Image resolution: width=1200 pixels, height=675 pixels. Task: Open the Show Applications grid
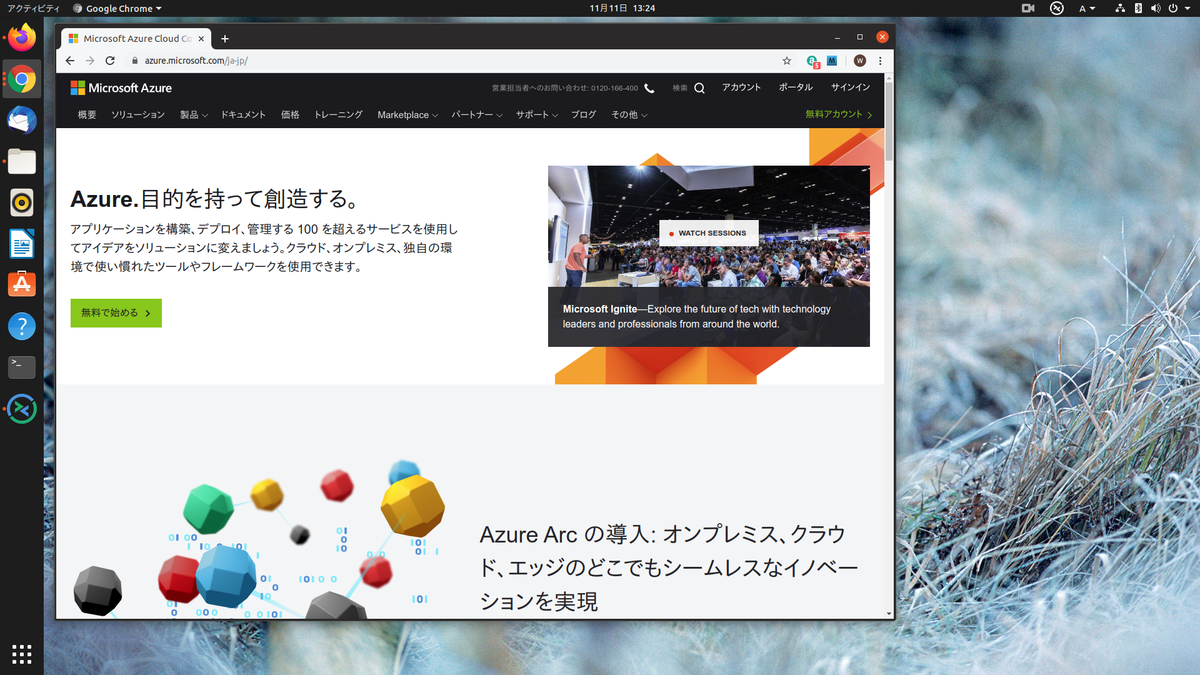tap(21, 654)
